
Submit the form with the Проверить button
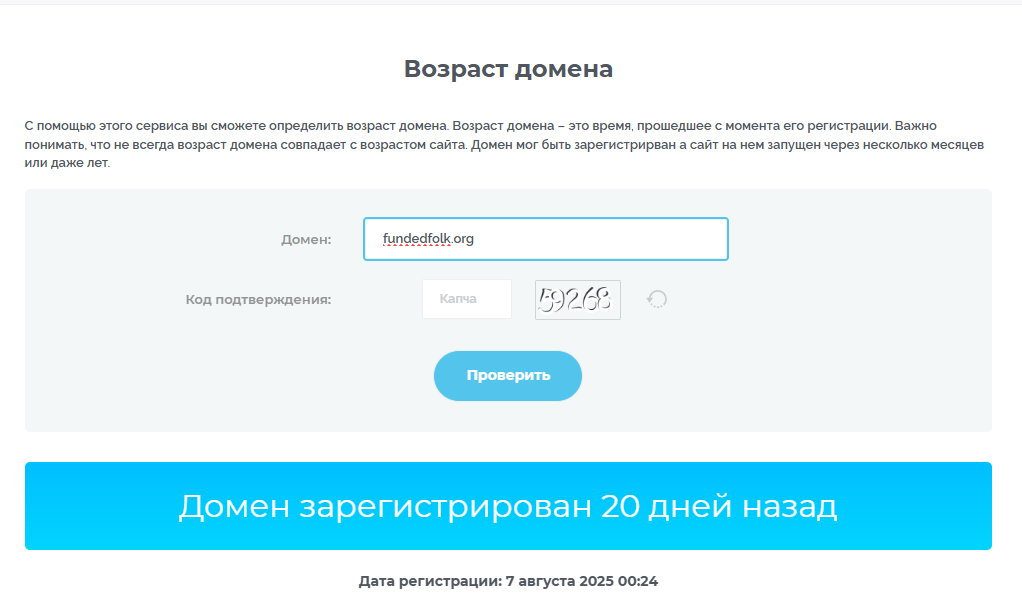(508, 376)
